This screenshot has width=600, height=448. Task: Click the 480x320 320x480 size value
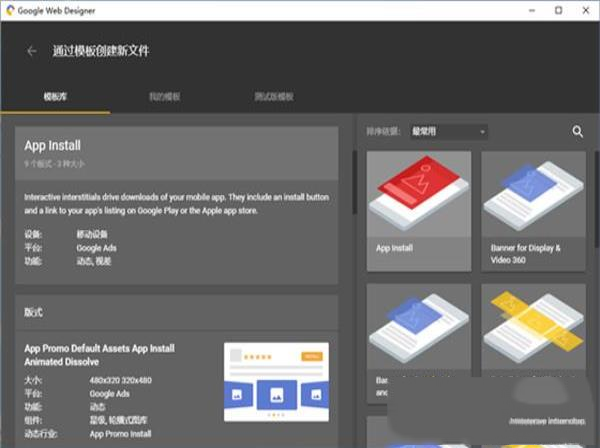(121, 380)
